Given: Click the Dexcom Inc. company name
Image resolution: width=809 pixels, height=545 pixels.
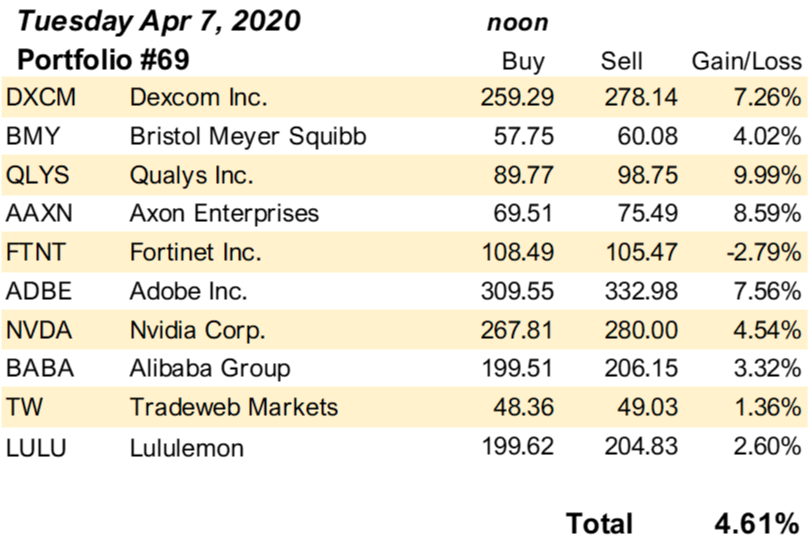Looking at the screenshot, I should 199,97.
